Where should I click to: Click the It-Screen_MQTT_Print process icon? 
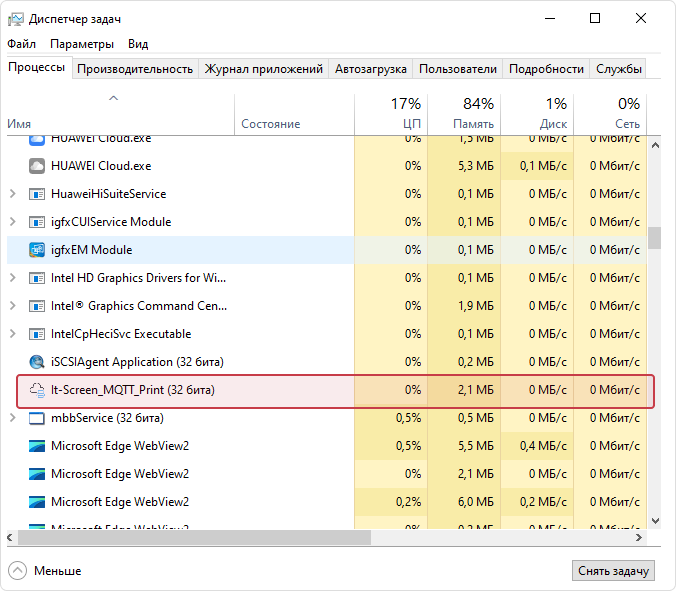coord(37,390)
